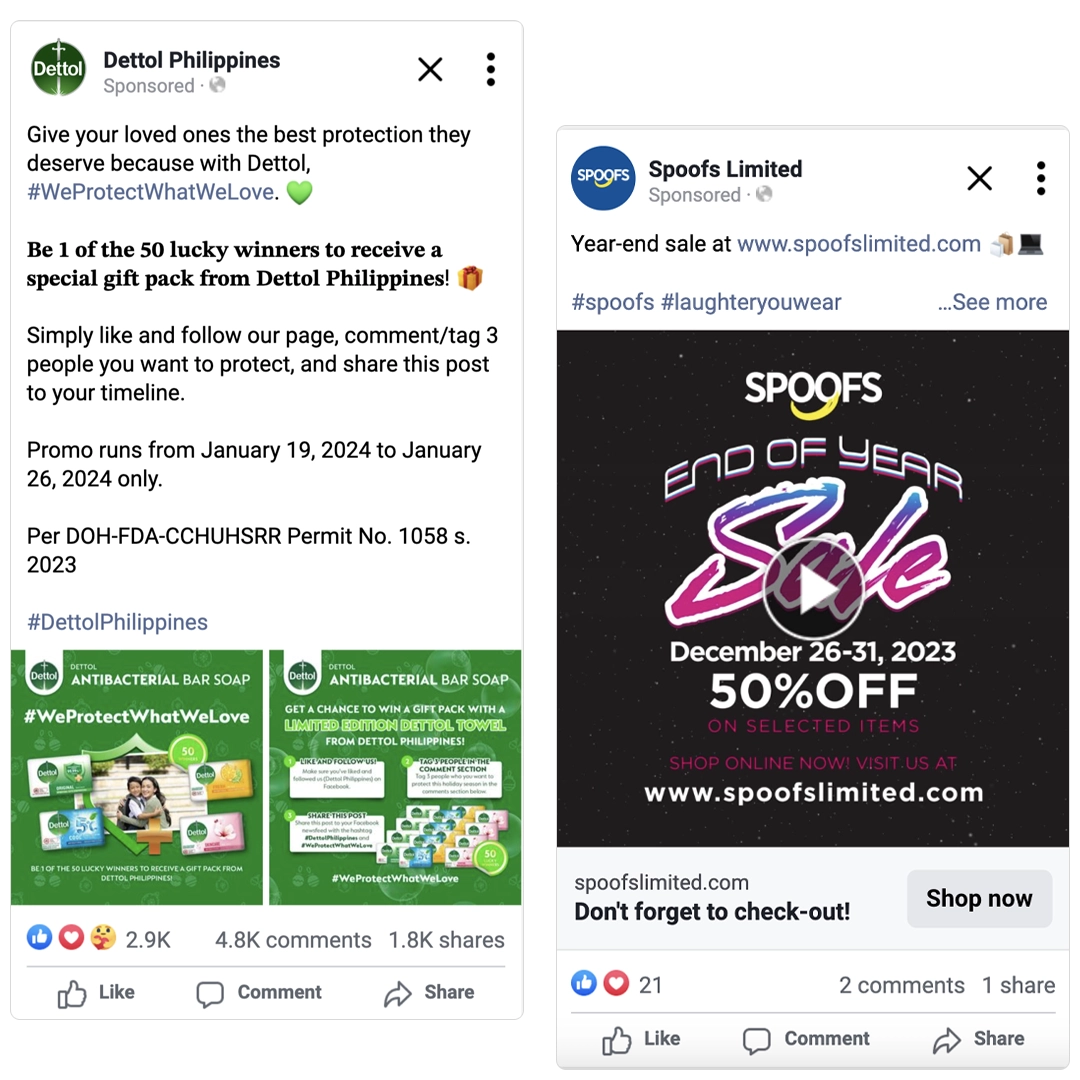Viewport: 1080px width, 1080px height.
Task: Play the Spoofs End of Year Sale video
Action: [x=813, y=589]
